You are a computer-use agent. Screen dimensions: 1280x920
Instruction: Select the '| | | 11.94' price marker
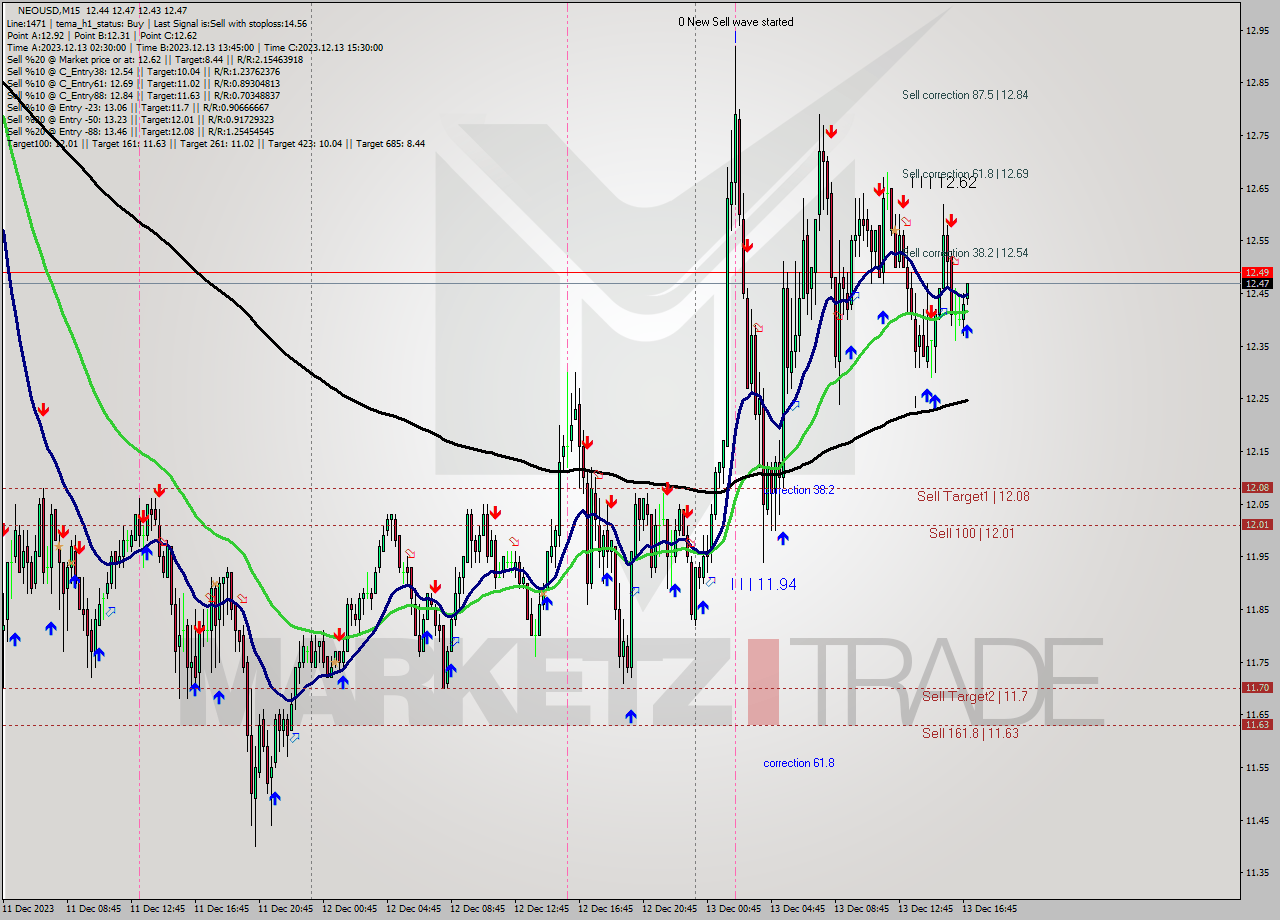[764, 584]
